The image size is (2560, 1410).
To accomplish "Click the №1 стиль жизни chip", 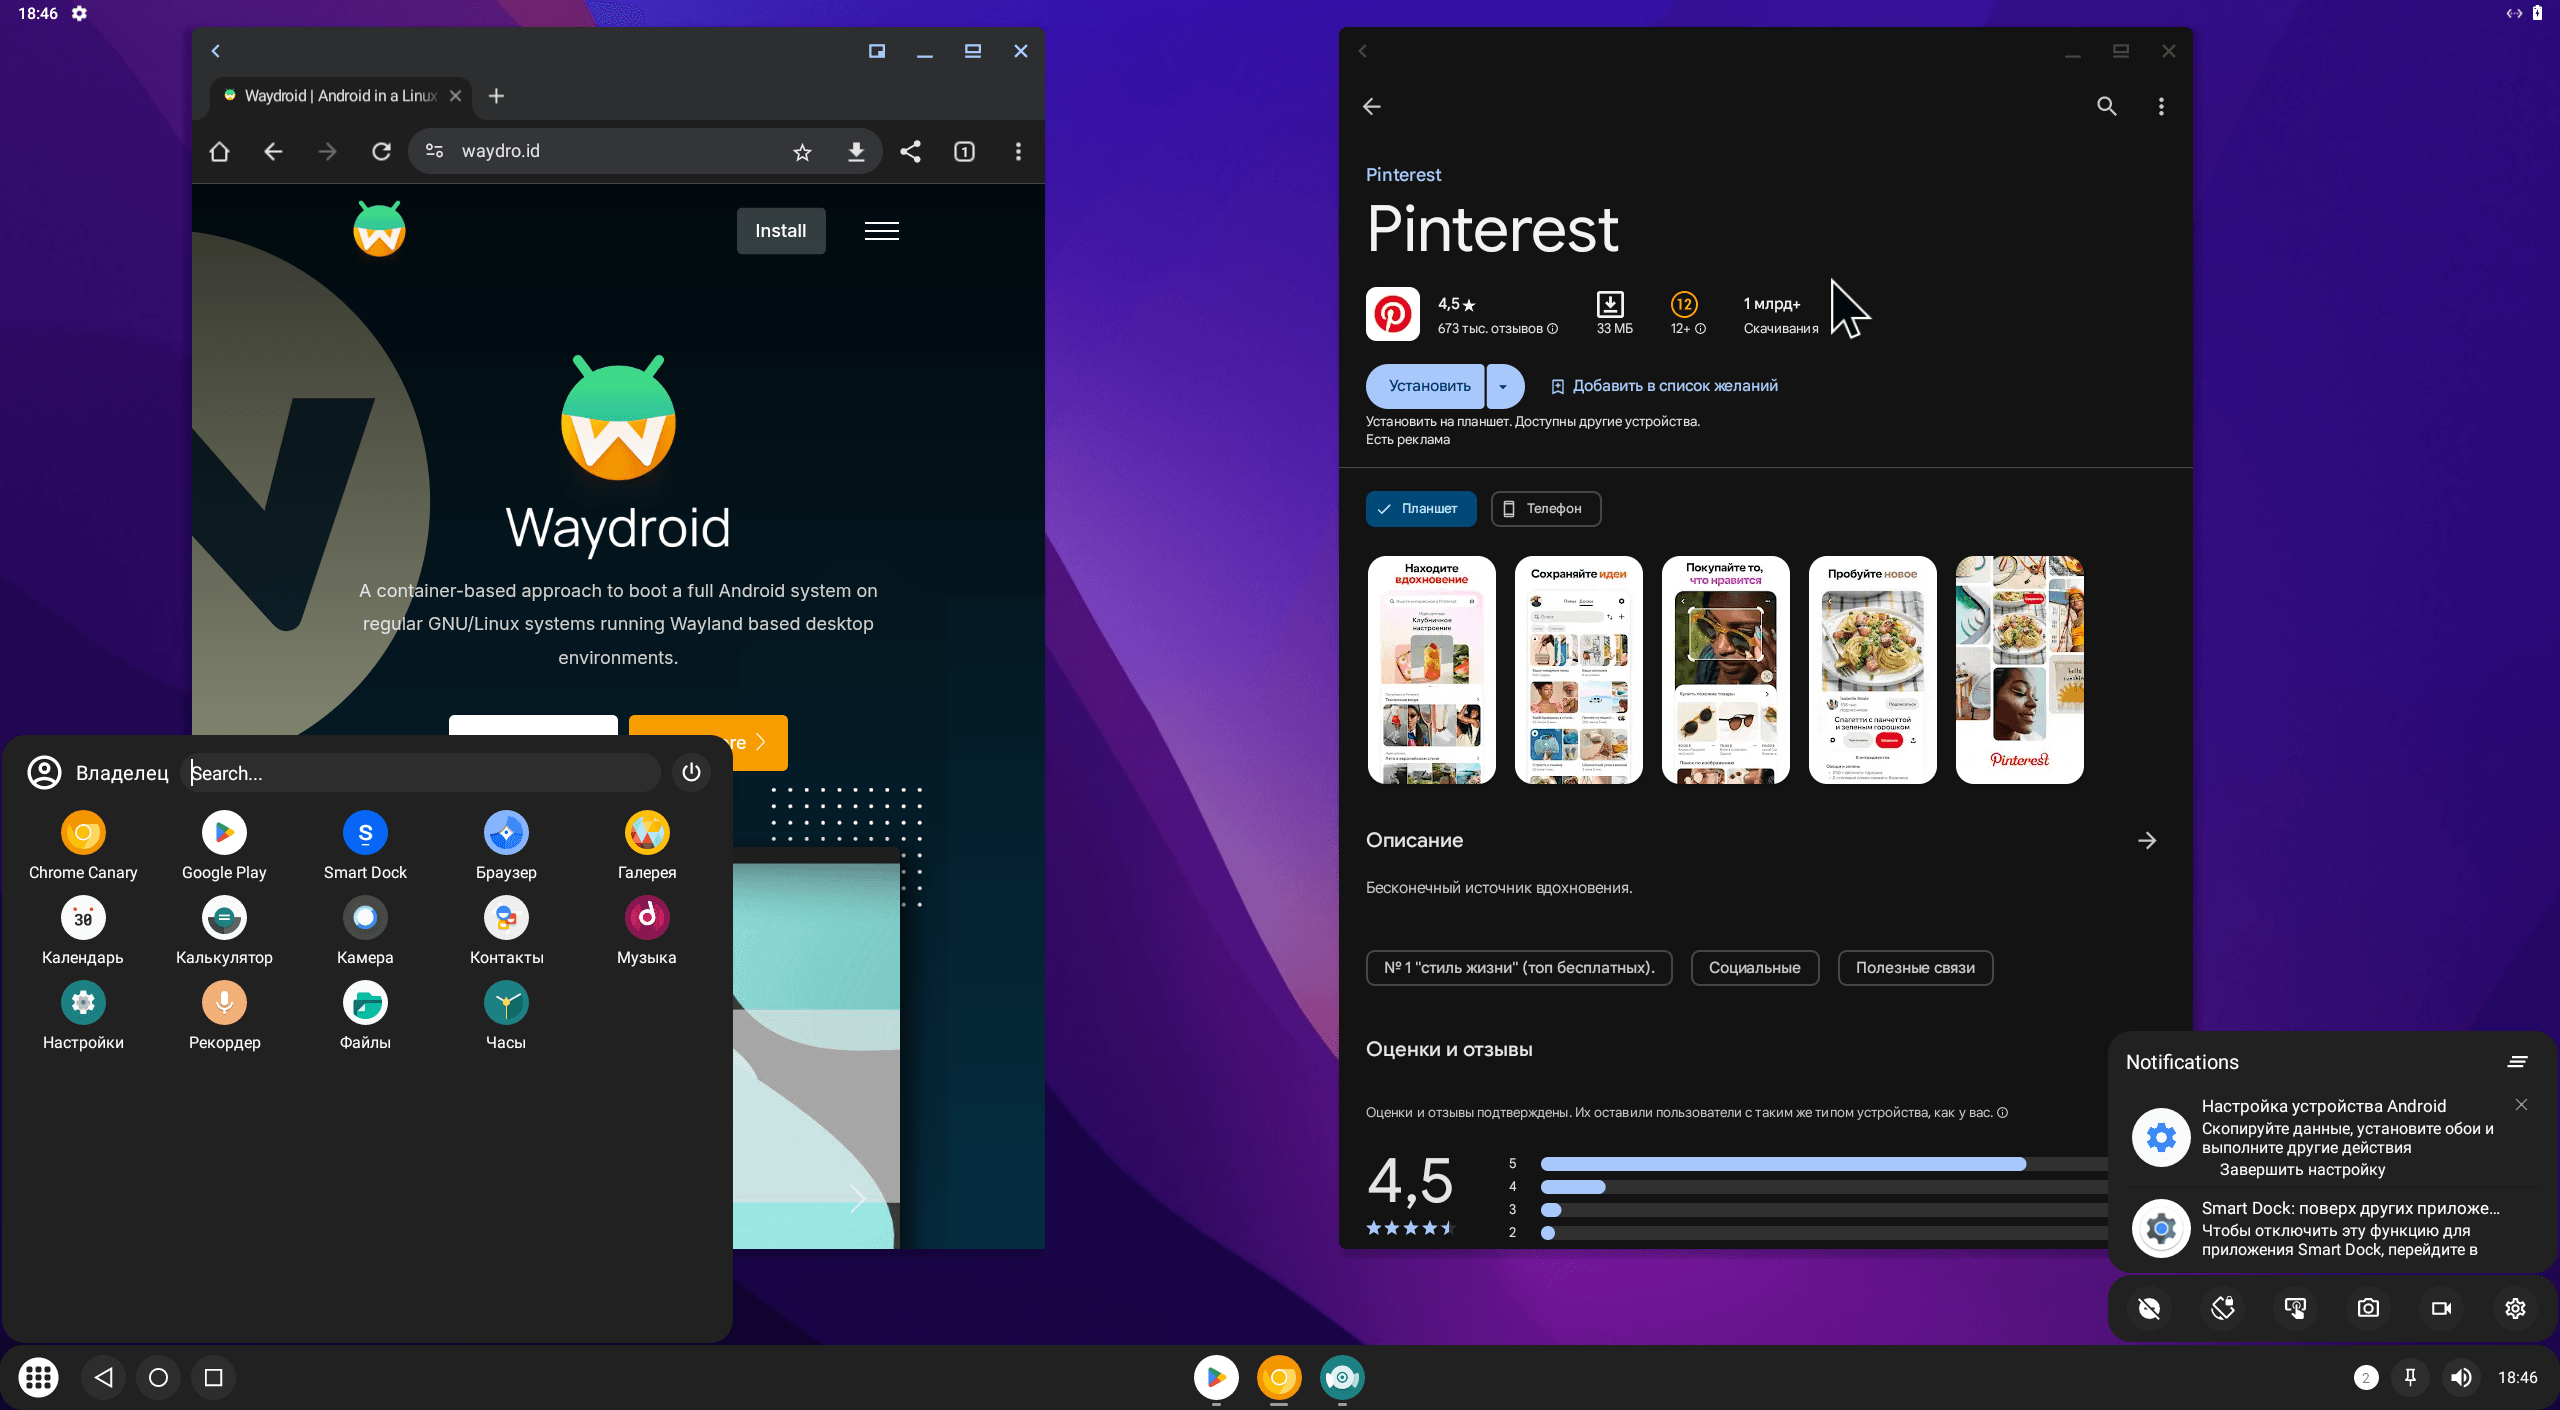I will [x=1518, y=968].
